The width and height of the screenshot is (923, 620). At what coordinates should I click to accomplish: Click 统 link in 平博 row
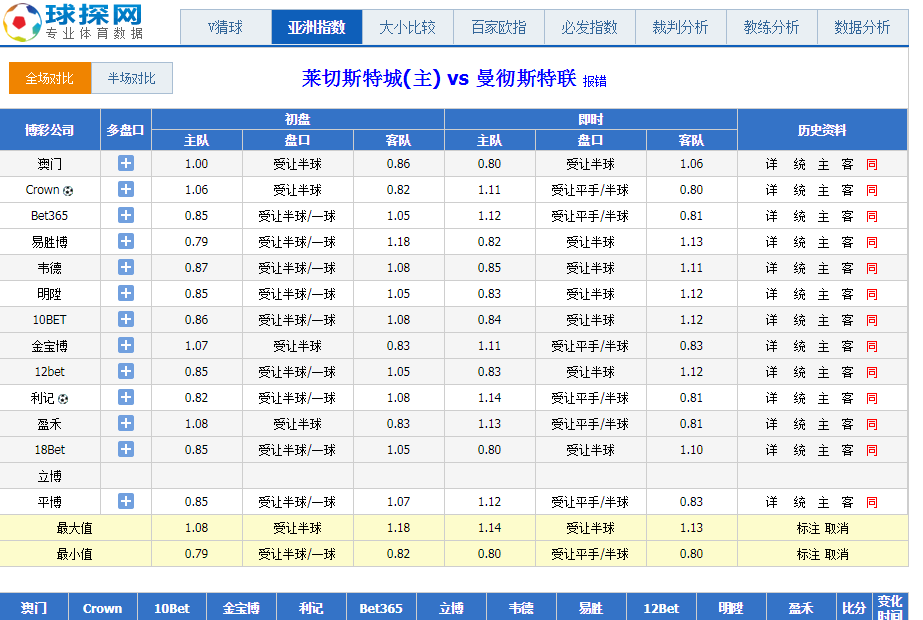click(799, 502)
